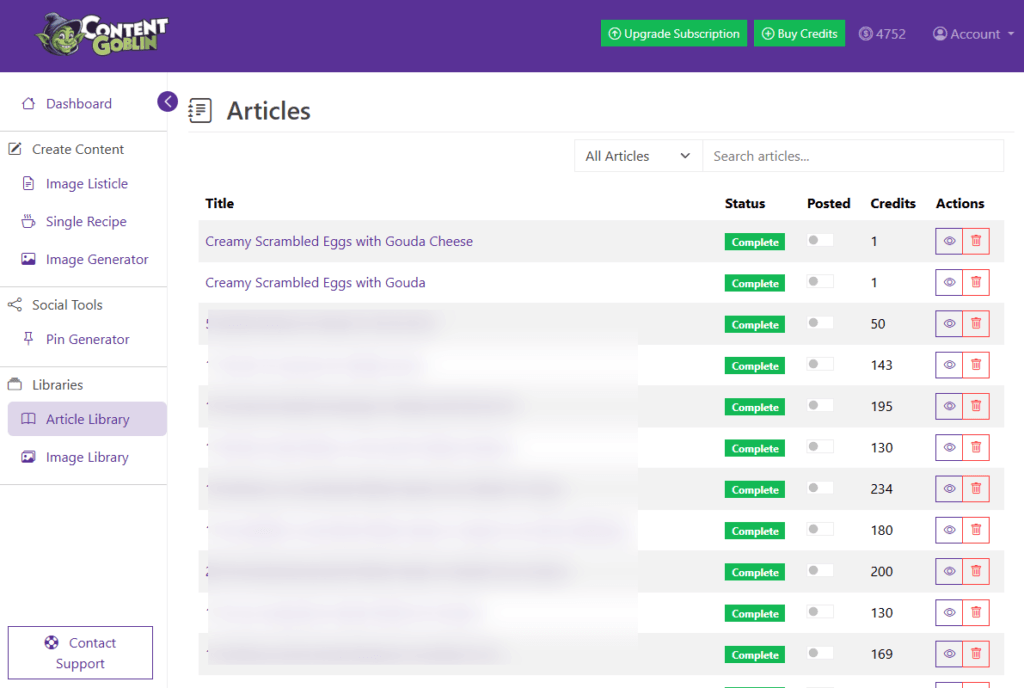Toggle Posted for Creamy Scrambled Eggs with Gouda Cheese
The height and width of the screenshot is (688, 1024).
coord(820,240)
